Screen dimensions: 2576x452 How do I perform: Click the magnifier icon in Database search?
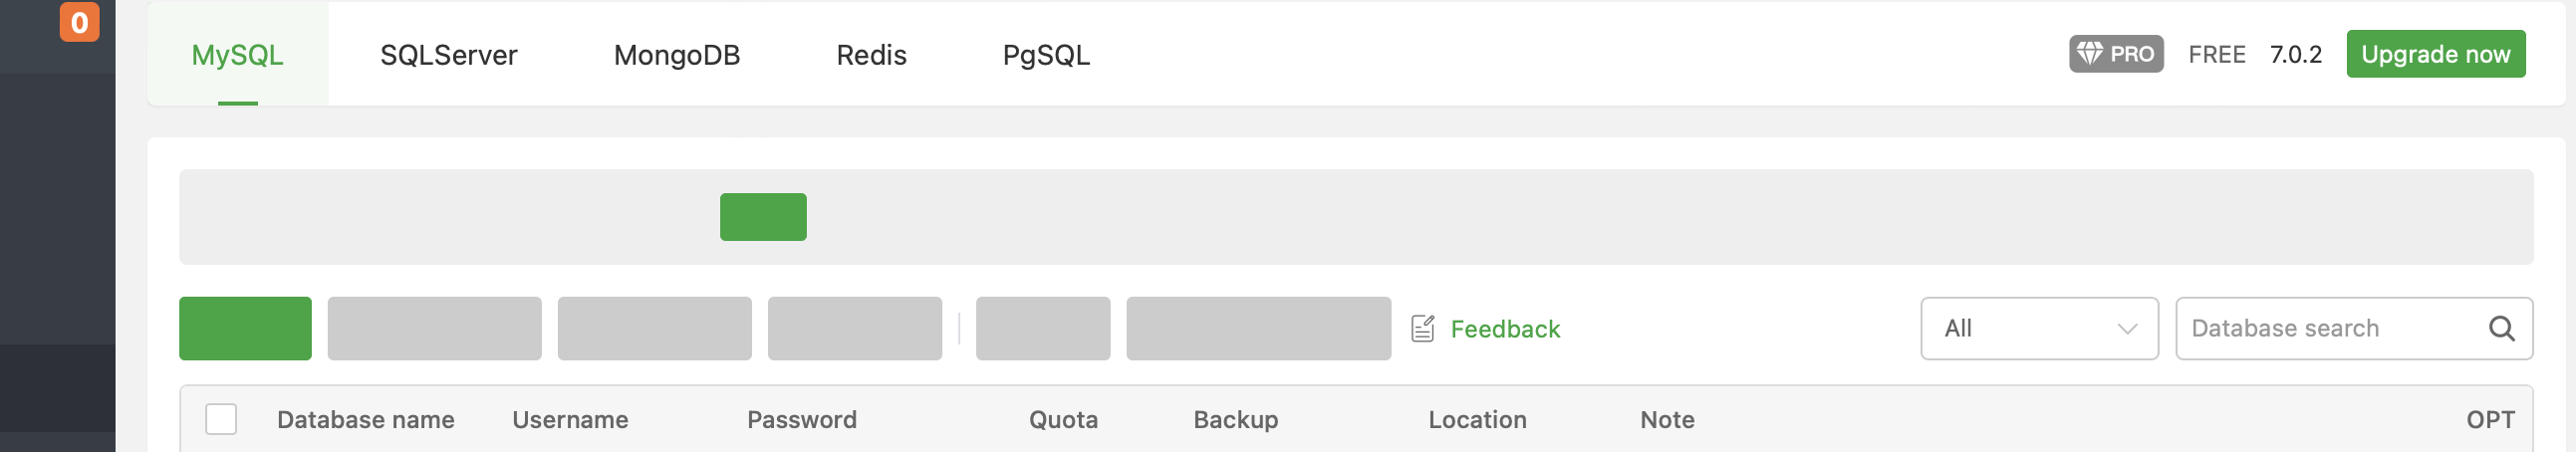tap(2501, 328)
